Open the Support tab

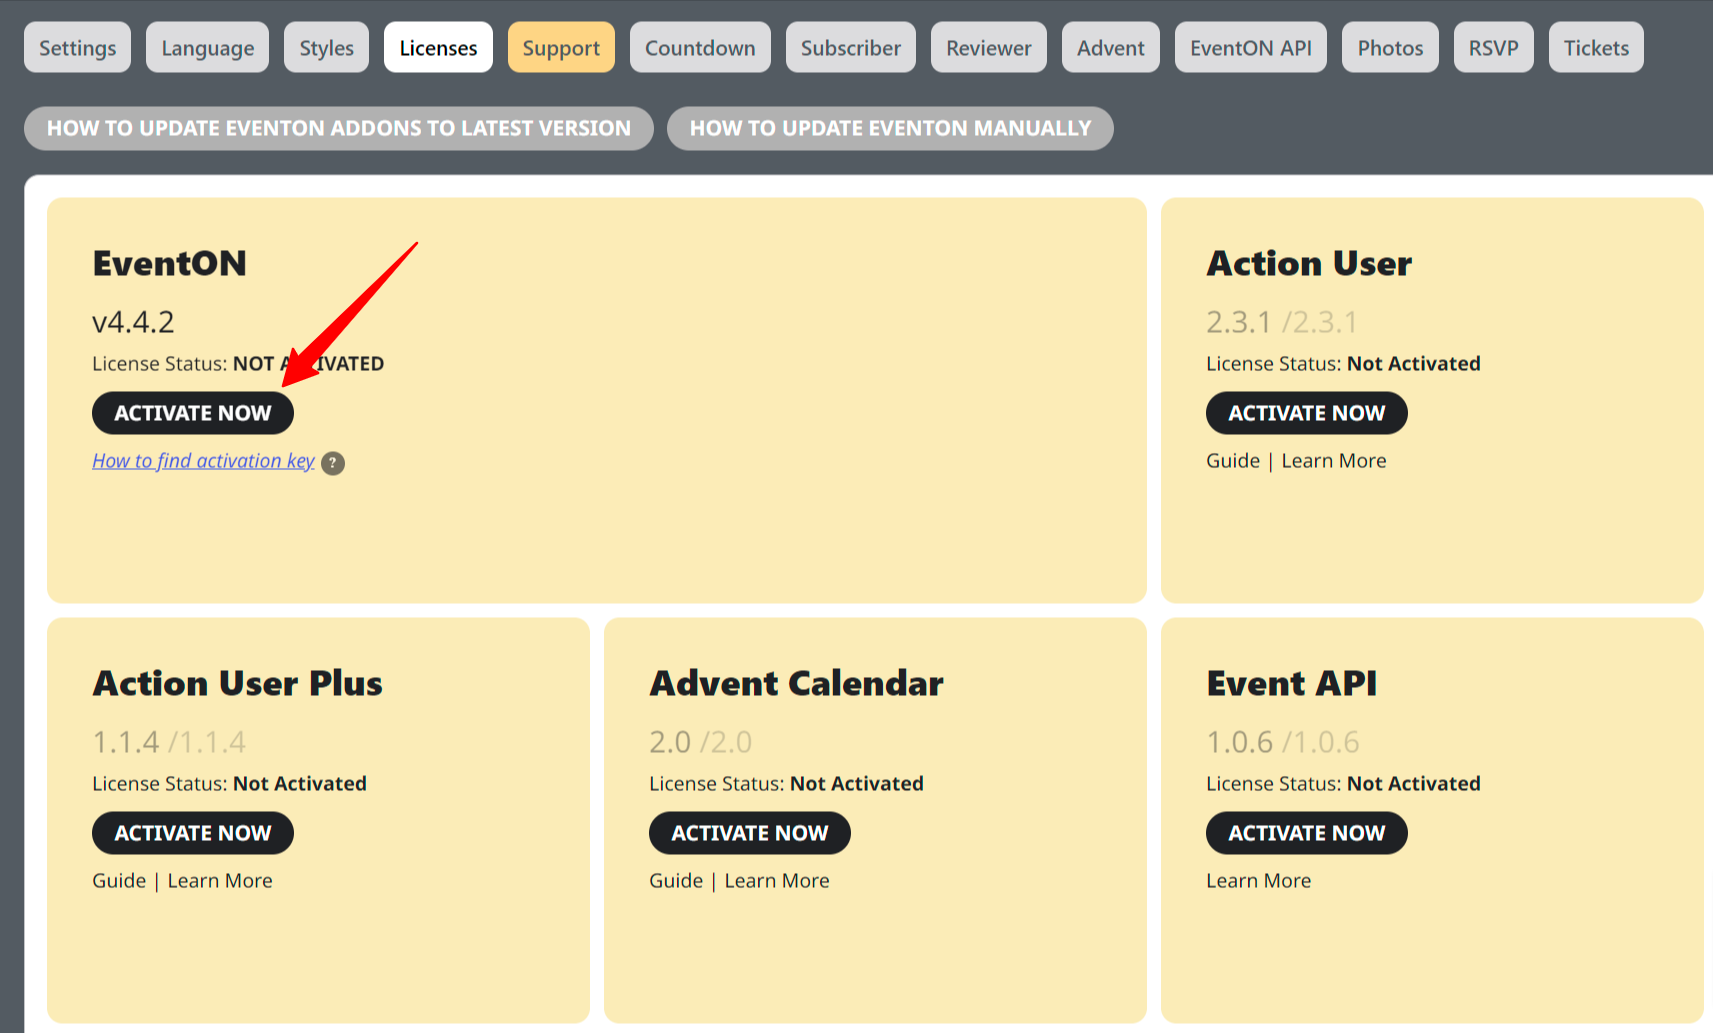click(x=561, y=47)
